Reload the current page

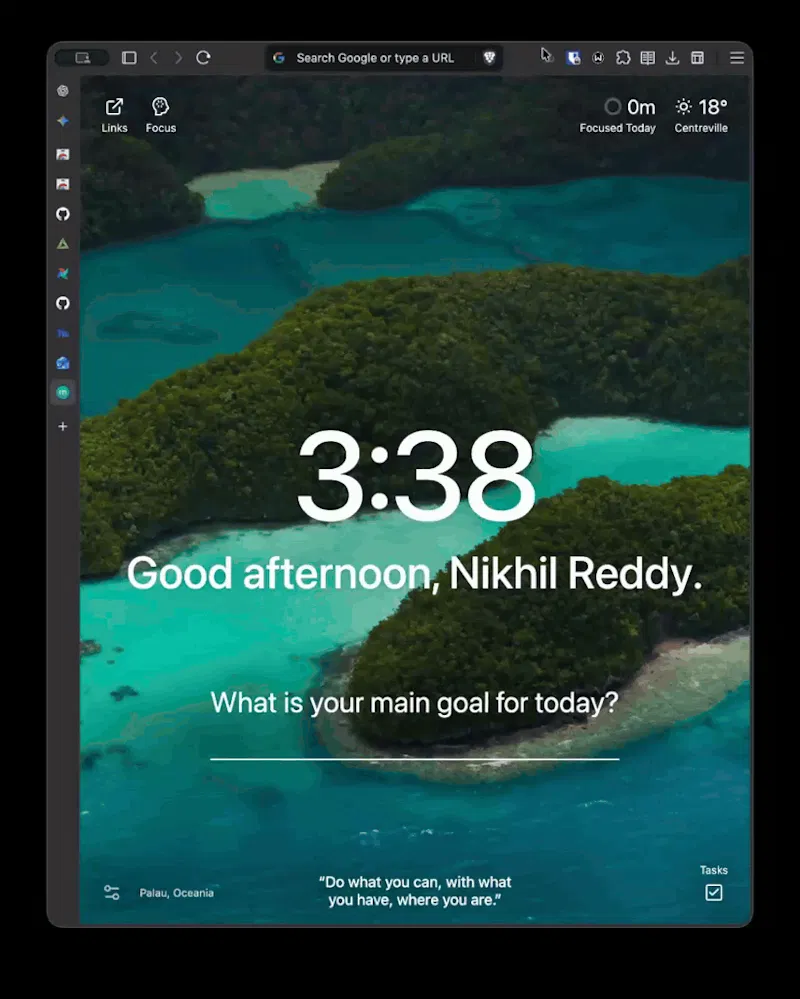(203, 58)
